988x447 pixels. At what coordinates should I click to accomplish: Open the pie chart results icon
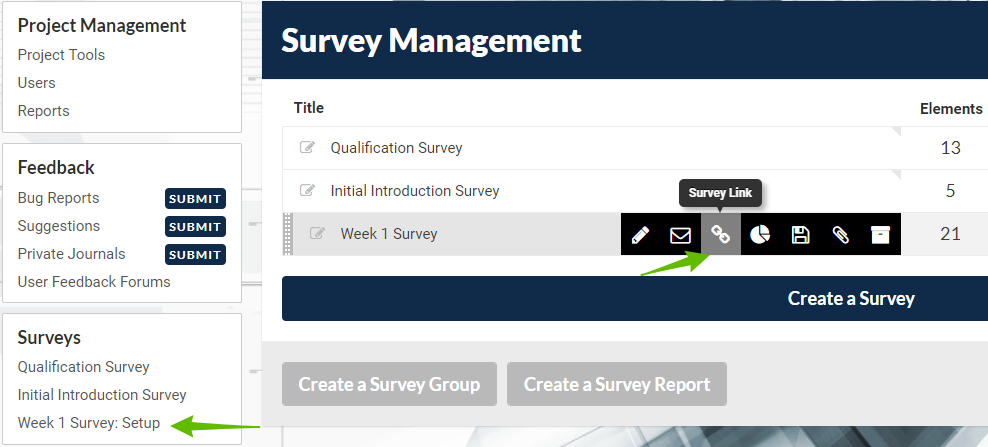tap(761, 235)
